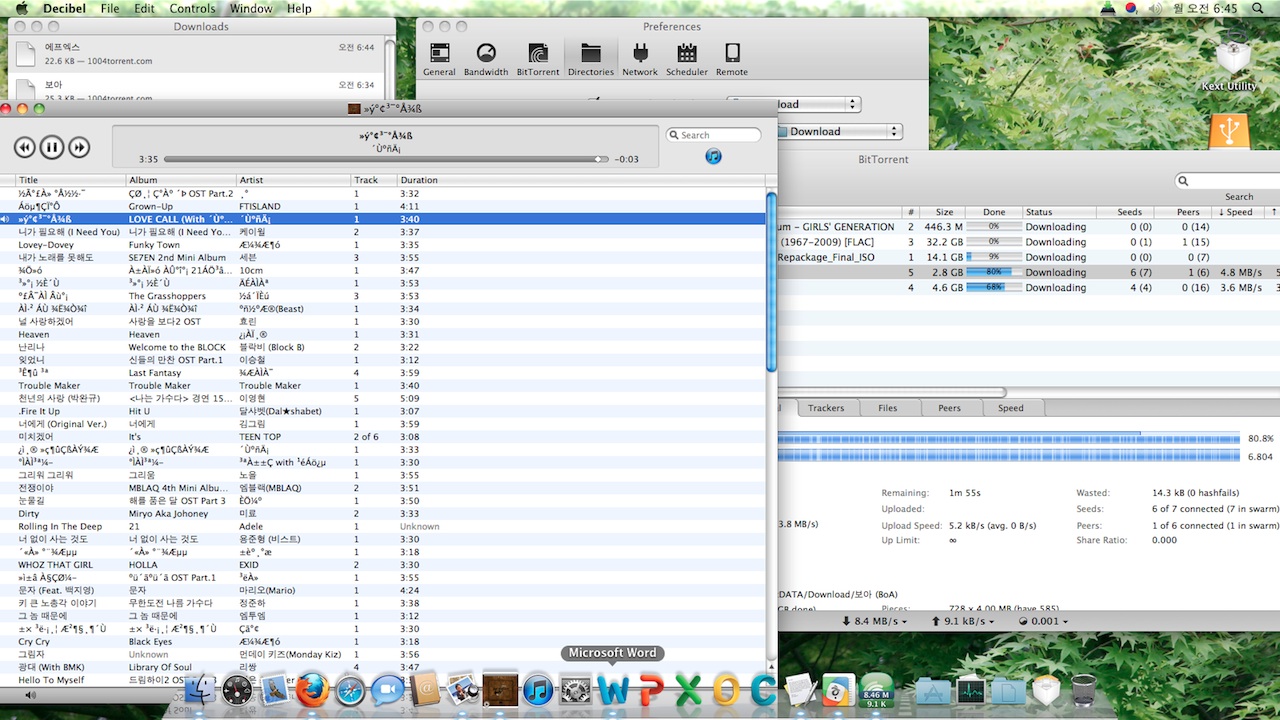Click the system volume icon in menu bar
Image resolution: width=1280 pixels, height=720 pixels.
1156,8
